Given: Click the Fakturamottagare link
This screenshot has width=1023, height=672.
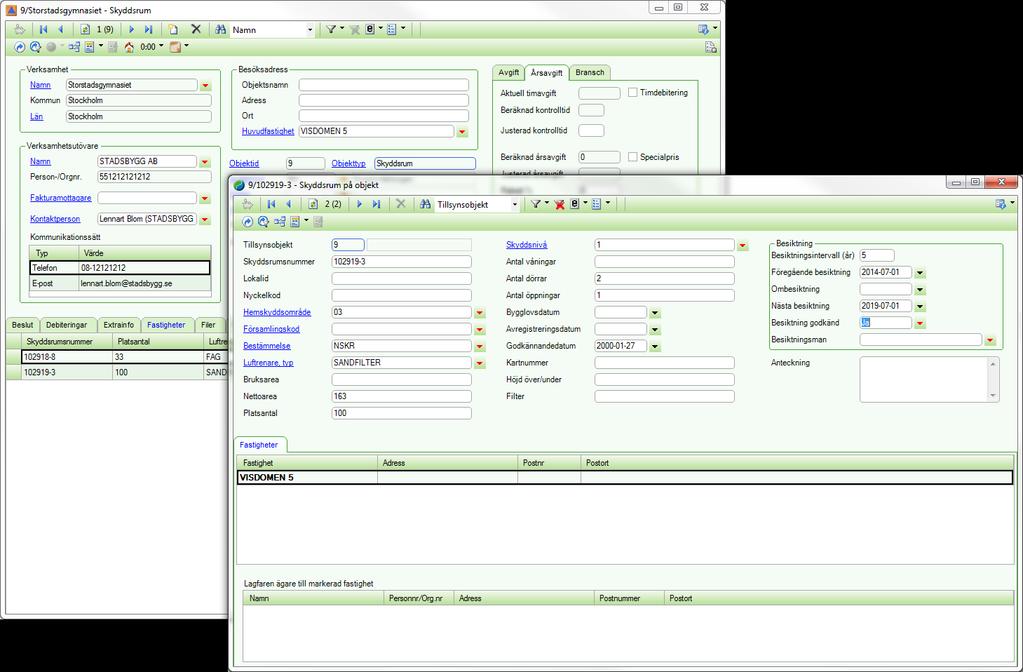Looking at the screenshot, I should [61, 198].
